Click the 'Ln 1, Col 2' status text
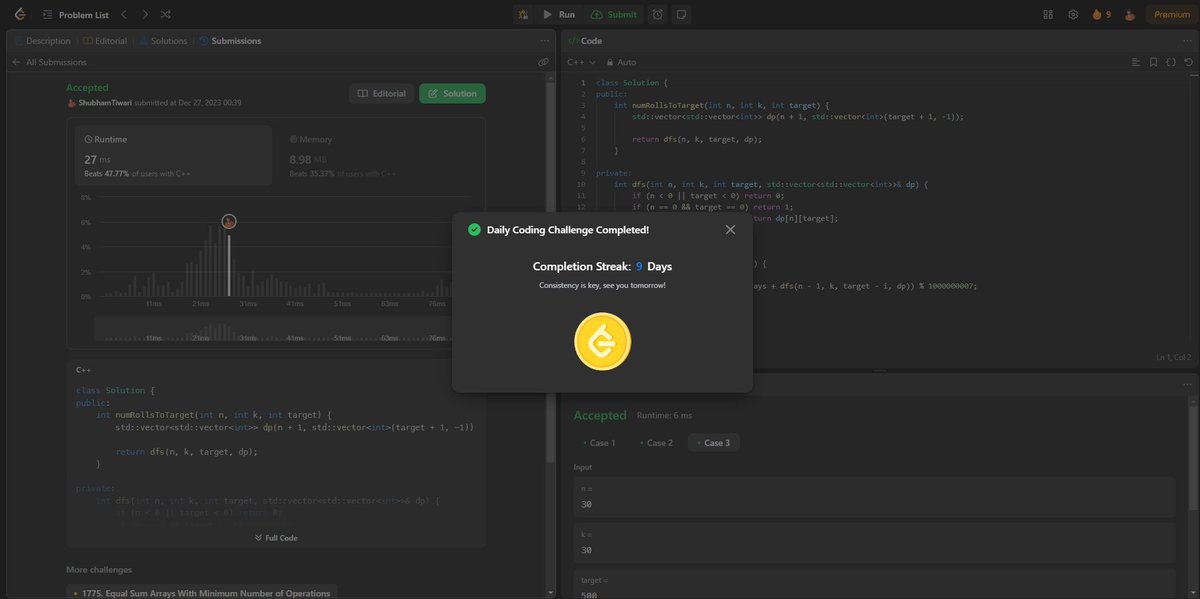This screenshot has width=1200, height=599. pyautogui.click(x=1173, y=357)
